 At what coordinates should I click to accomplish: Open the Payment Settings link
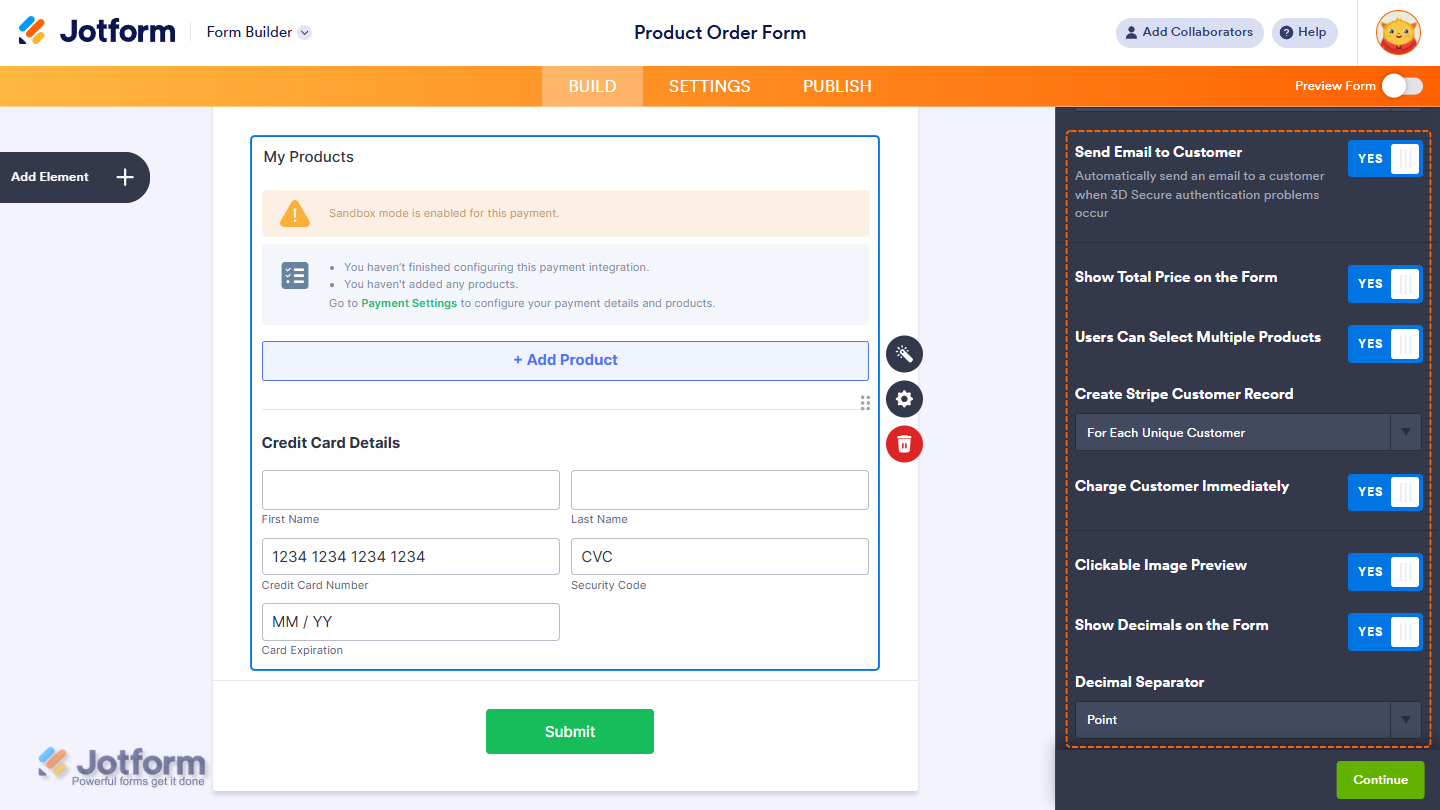tap(408, 303)
